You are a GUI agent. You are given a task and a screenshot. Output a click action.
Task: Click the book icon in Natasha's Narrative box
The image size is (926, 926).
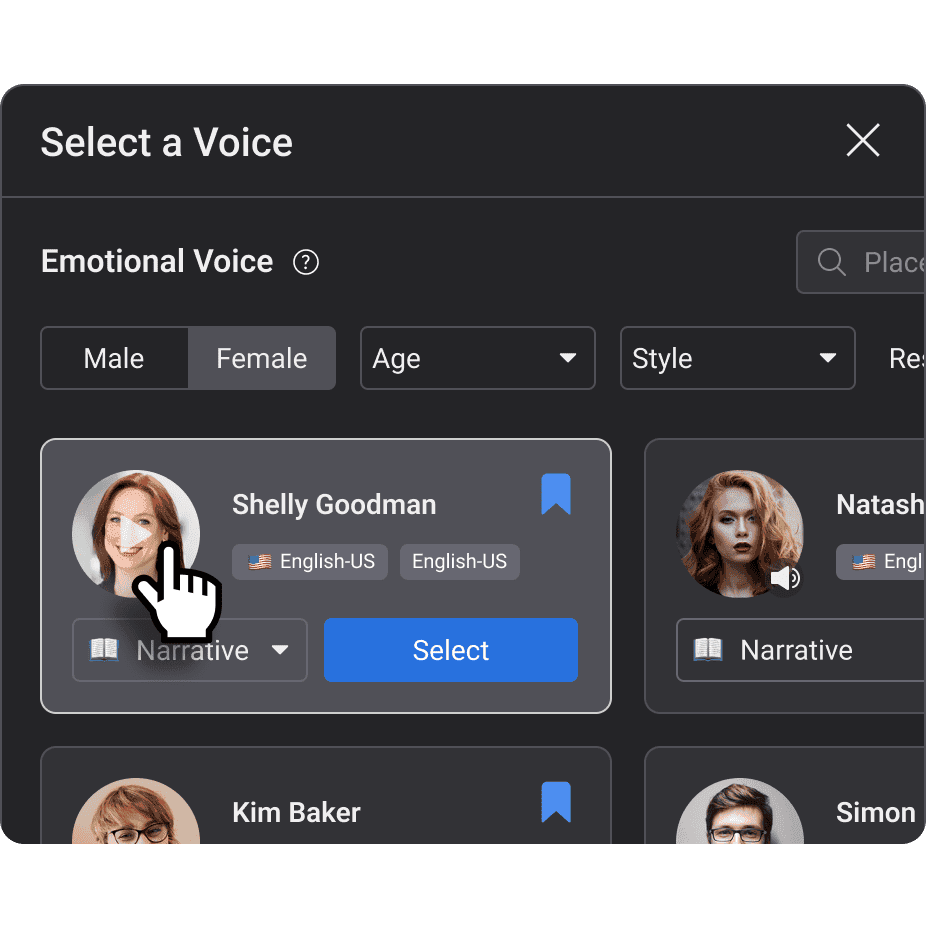click(x=708, y=650)
